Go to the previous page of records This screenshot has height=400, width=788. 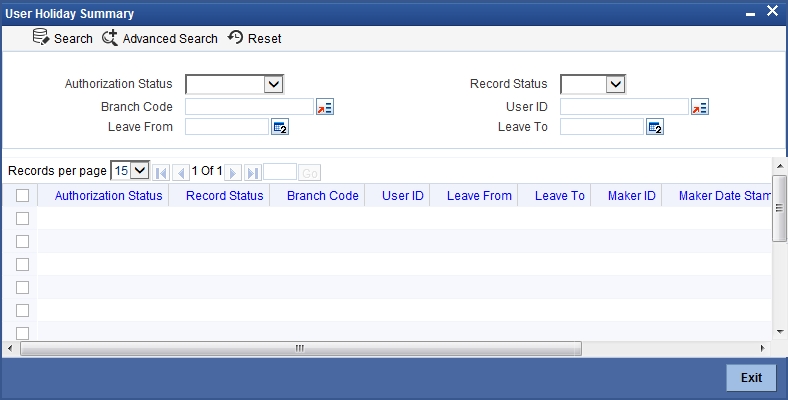click(181, 172)
